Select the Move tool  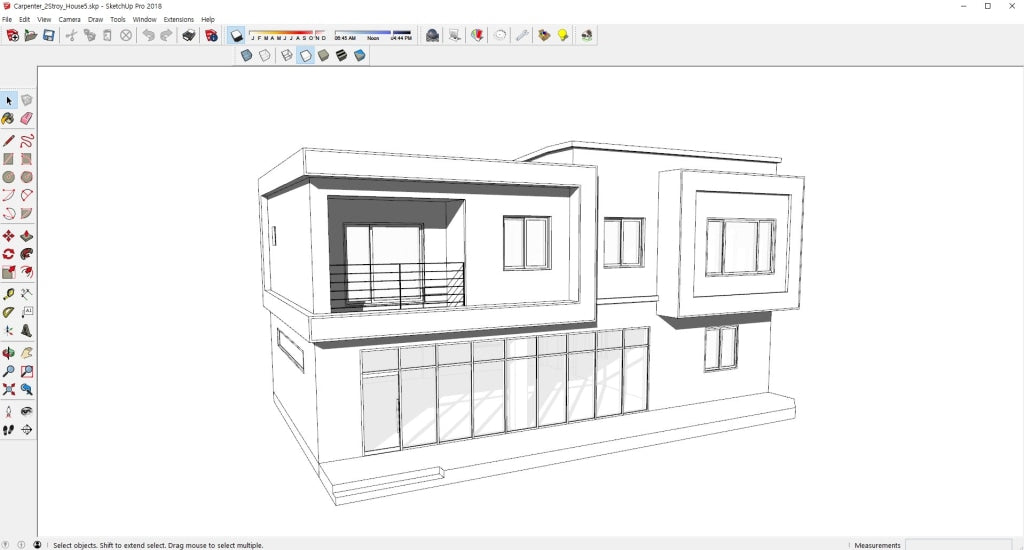[8, 236]
